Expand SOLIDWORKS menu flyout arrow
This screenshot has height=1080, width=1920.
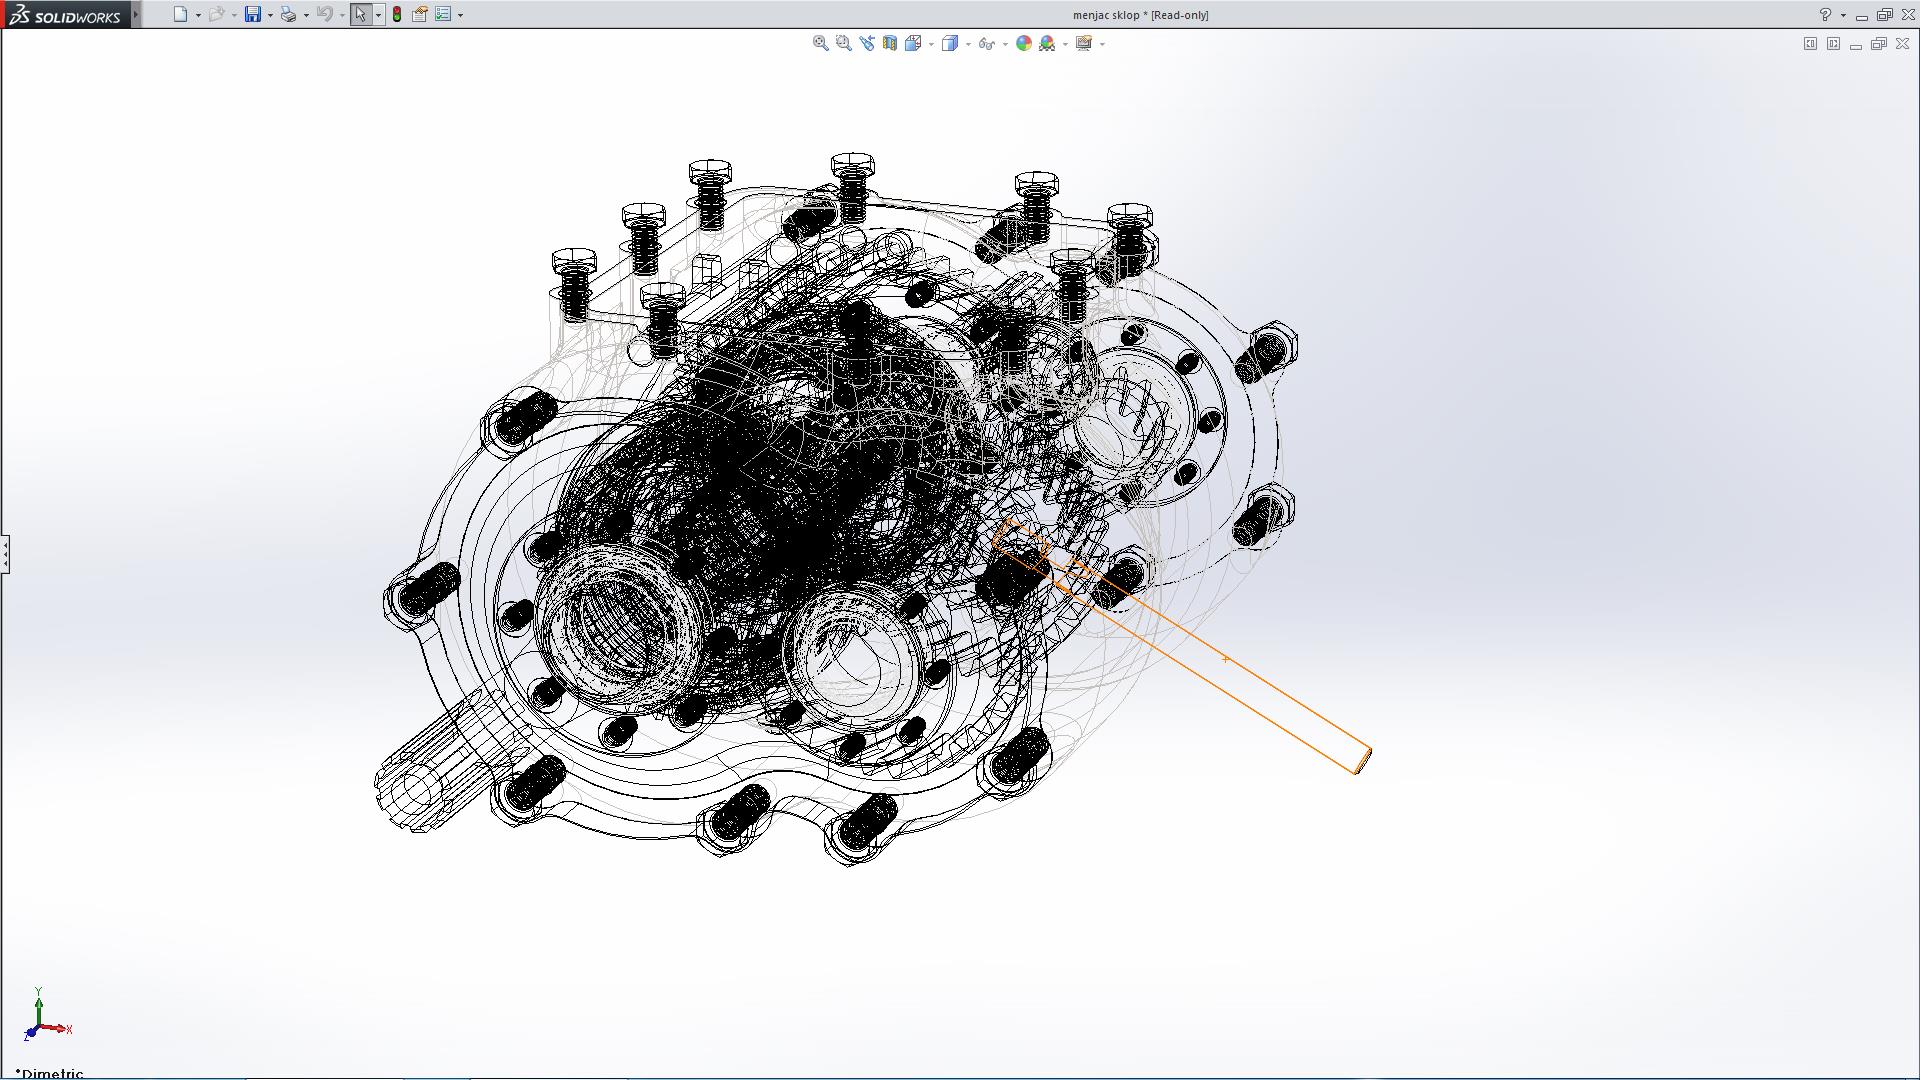tap(136, 14)
